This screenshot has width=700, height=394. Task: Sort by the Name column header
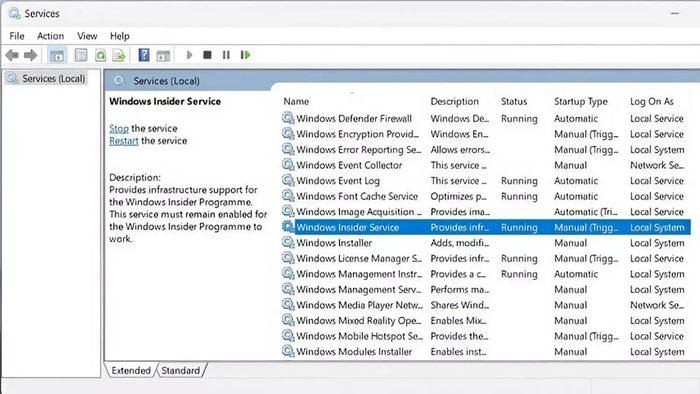(x=296, y=101)
